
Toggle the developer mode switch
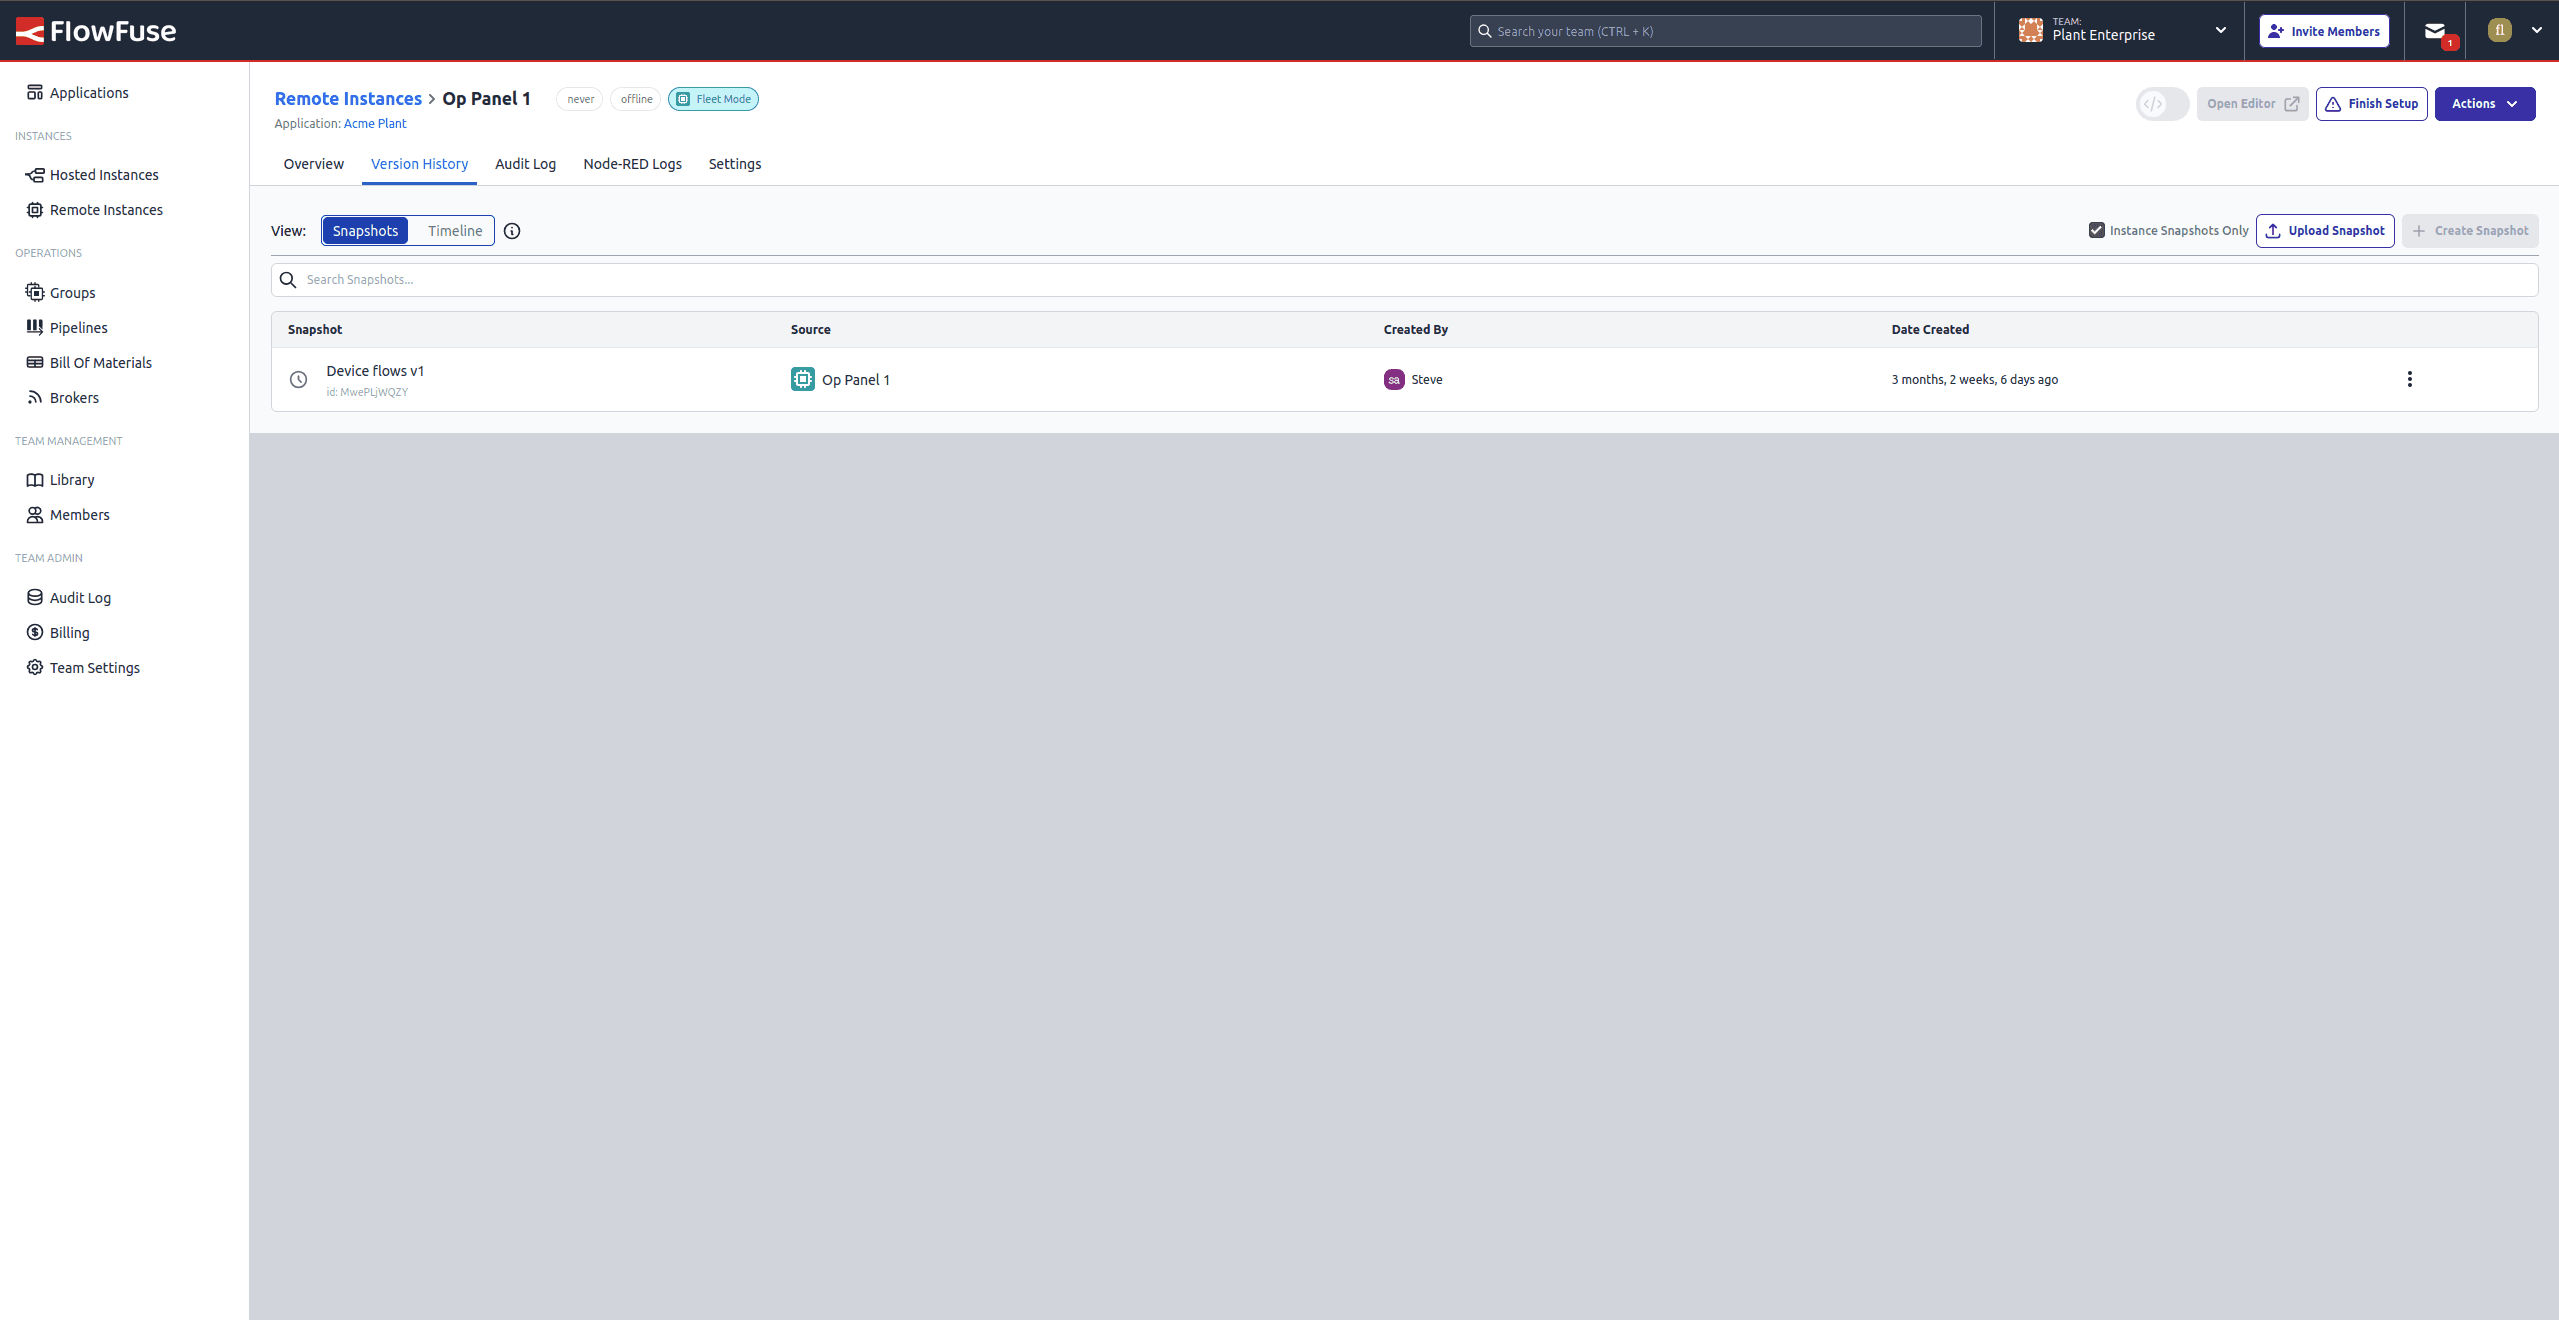pyautogui.click(x=2162, y=104)
